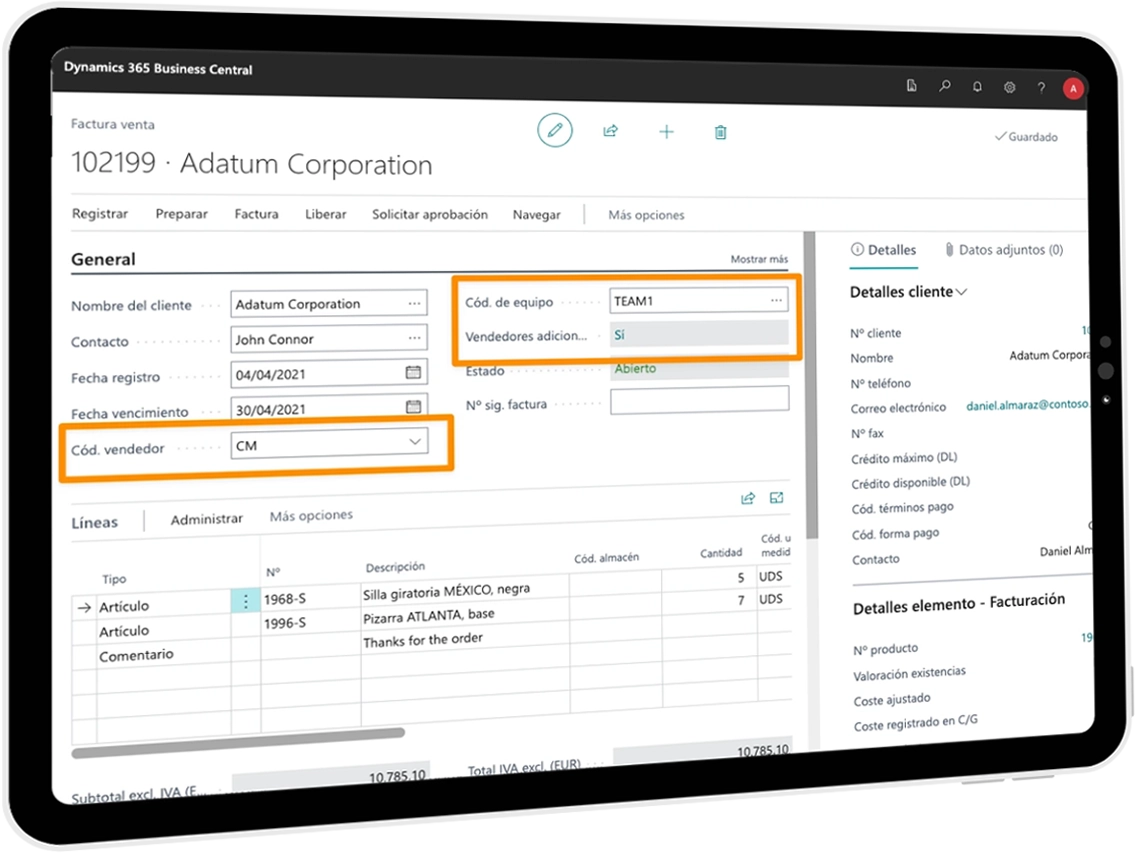Viewport: 1137px width, 867px height.
Task: Click the share icon beside edit
Action: click(x=610, y=131)
